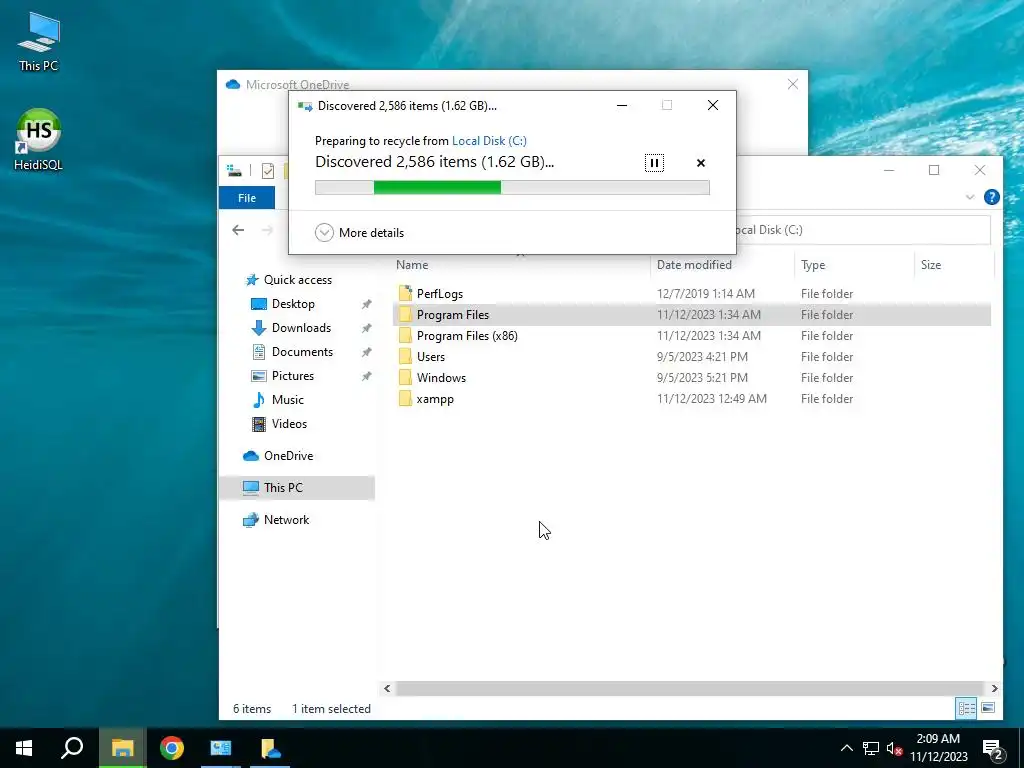
Task: Expand More details in progress dialog
Action: click(x=359, y=232)
